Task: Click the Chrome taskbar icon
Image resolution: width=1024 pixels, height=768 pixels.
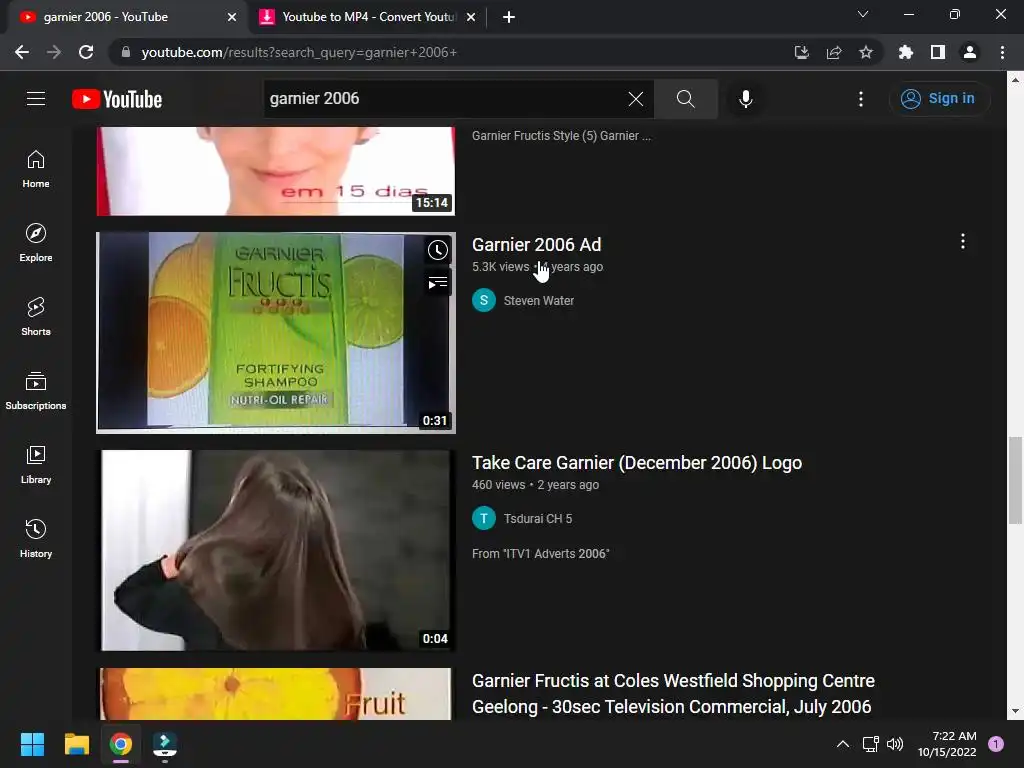Action: 121,744
